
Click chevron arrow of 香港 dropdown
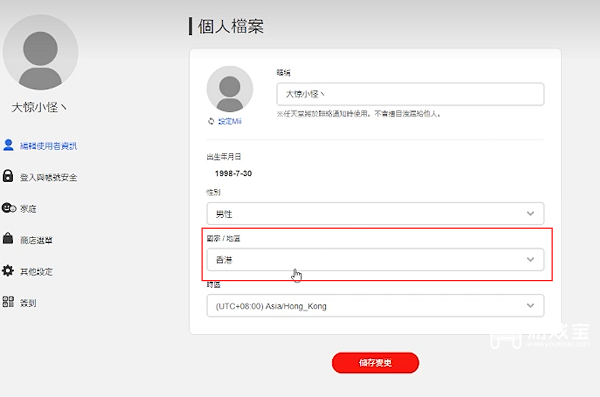point(530,260)
